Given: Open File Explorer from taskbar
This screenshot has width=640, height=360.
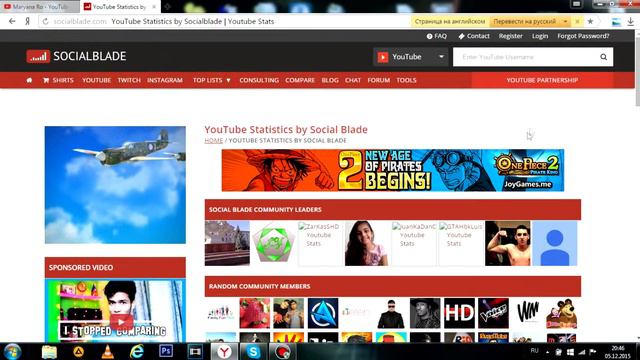Looking at the screenshot, I should (49, 352).
